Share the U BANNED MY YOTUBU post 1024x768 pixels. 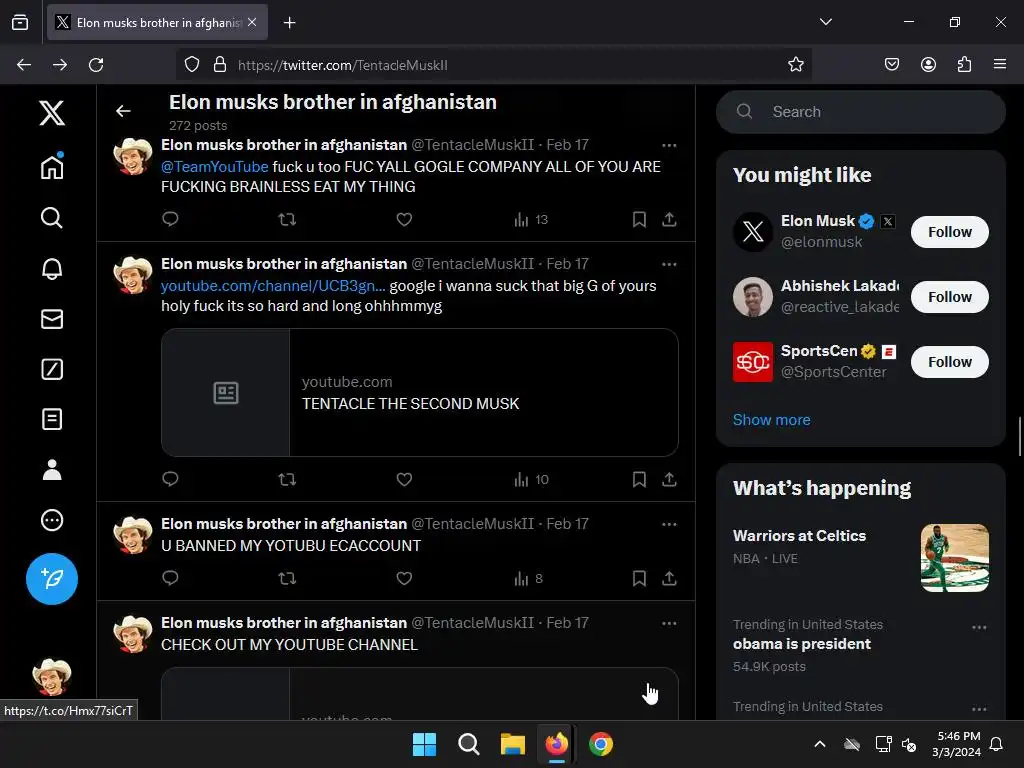point(669,579)
